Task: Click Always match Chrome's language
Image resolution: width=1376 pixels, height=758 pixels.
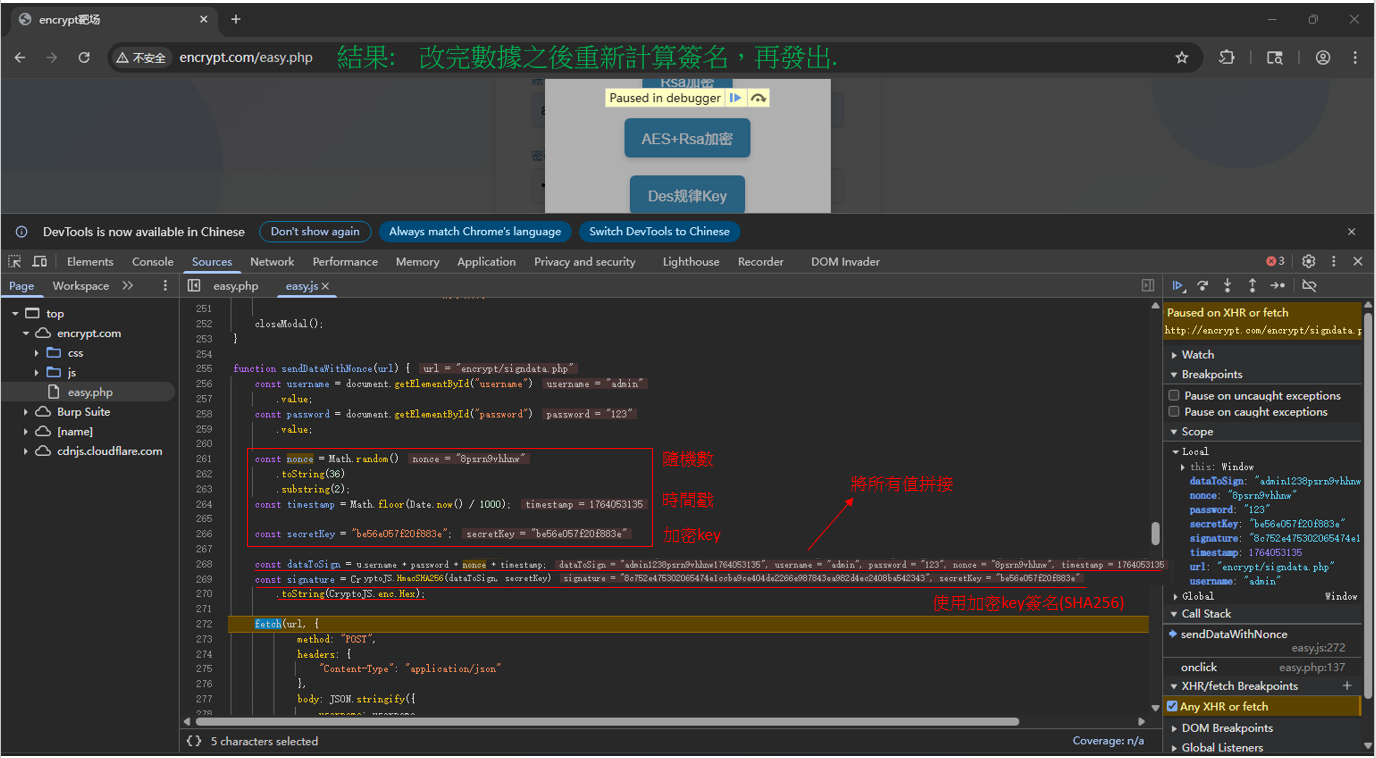Action: (475, 232)
